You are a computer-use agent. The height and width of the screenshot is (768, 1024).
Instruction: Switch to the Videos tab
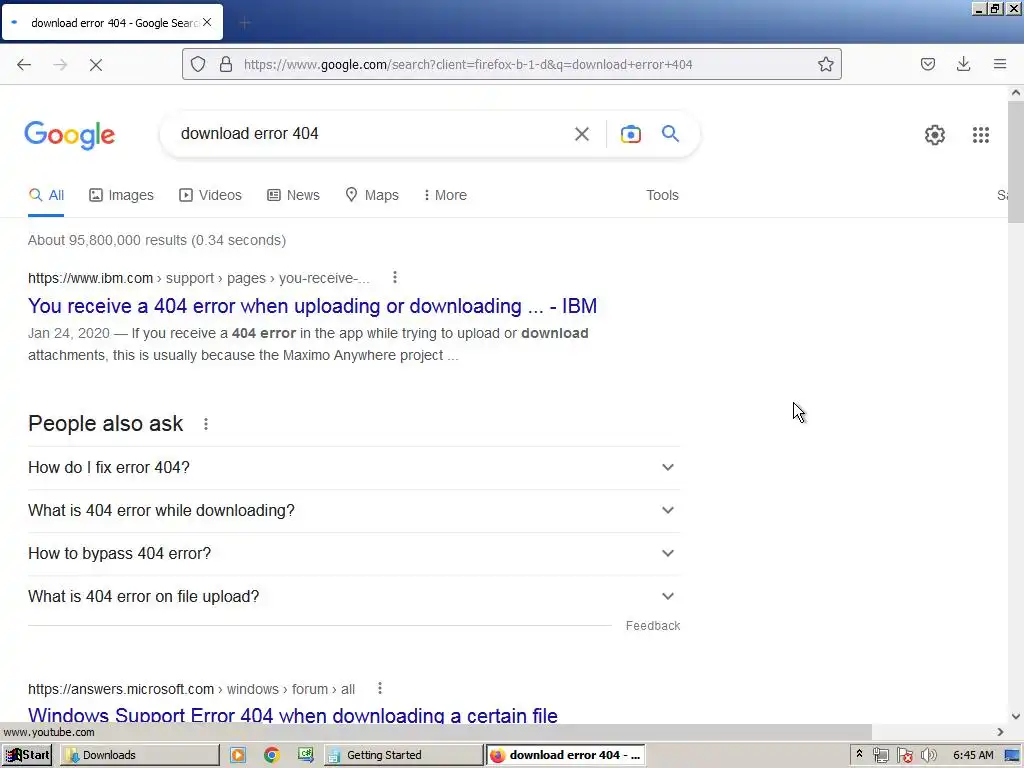(210, 195)
